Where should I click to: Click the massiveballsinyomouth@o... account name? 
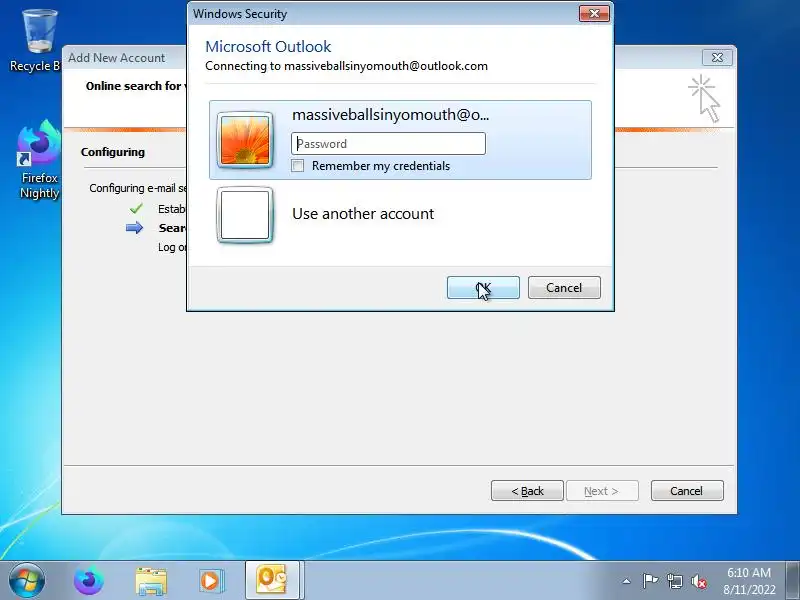point(390,115)
